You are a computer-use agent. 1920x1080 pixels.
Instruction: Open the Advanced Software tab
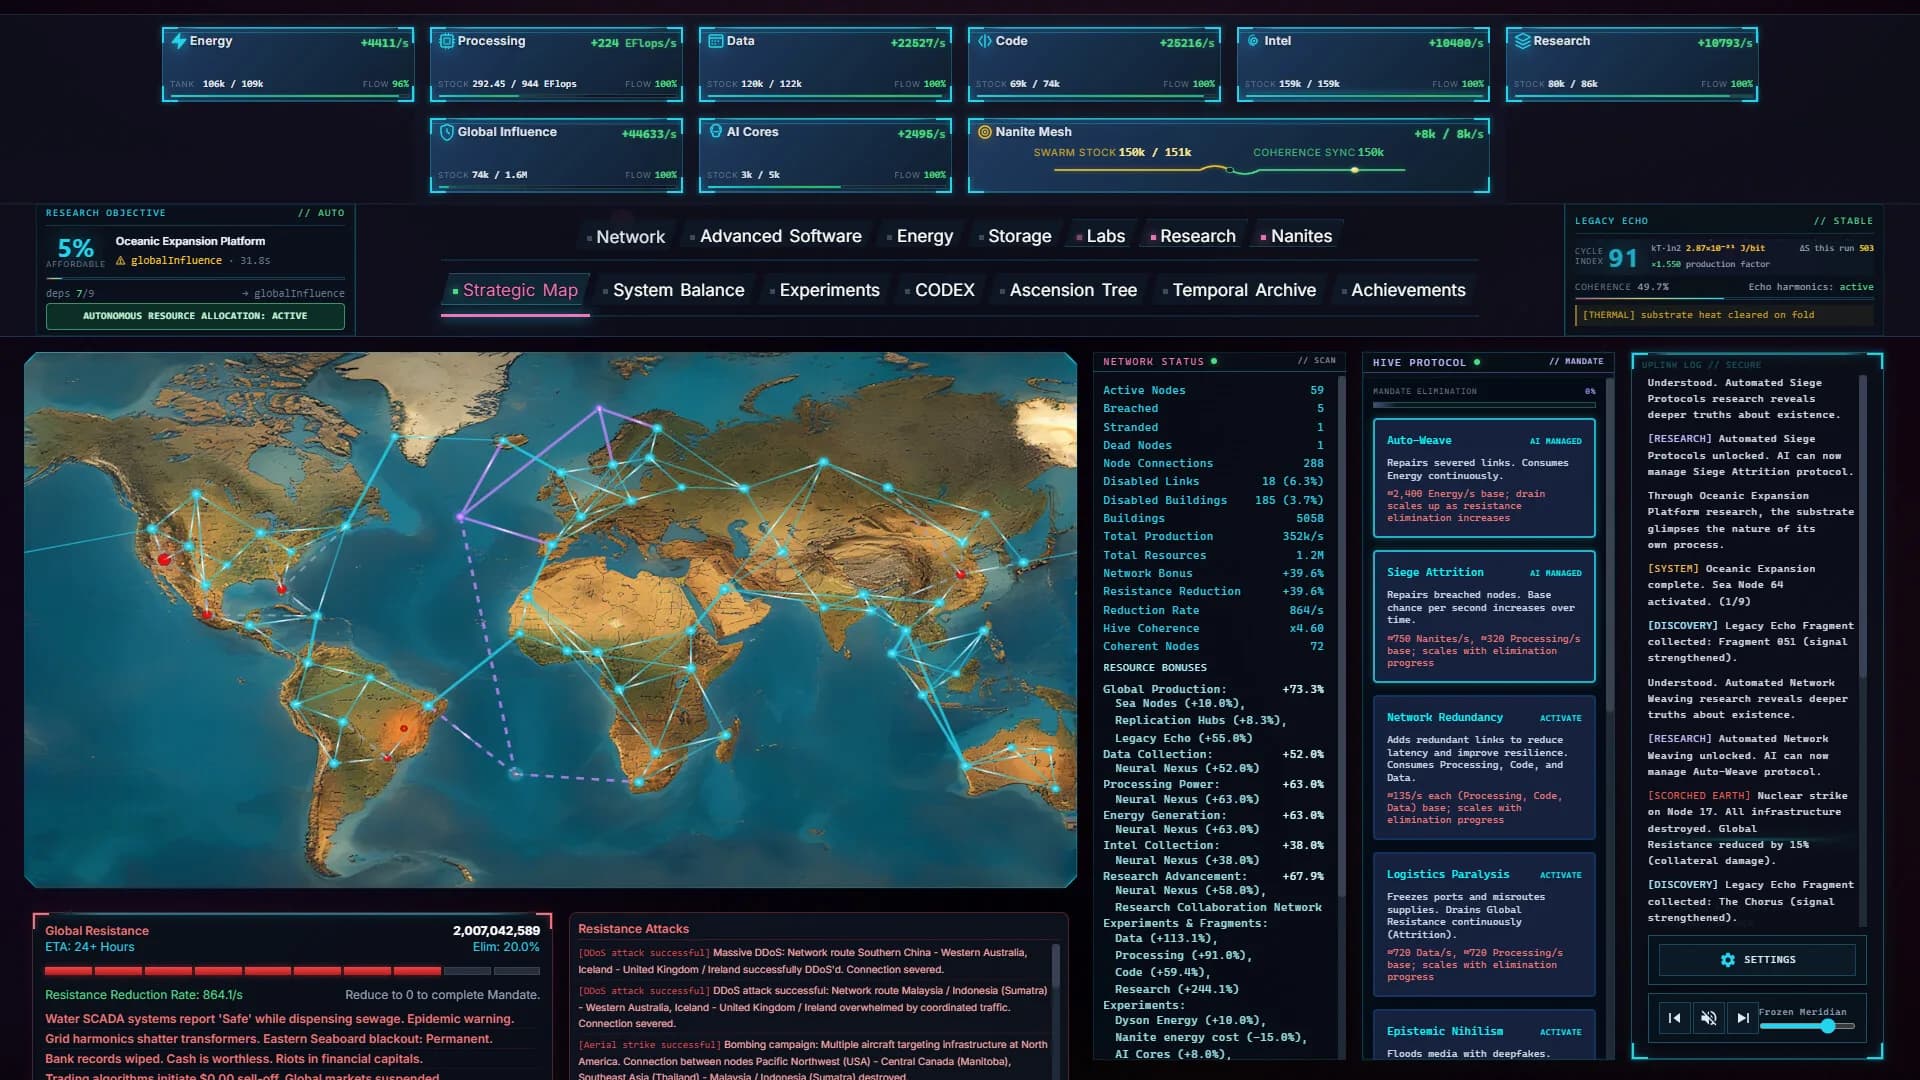pyautogui.click(x=776, y=237)
